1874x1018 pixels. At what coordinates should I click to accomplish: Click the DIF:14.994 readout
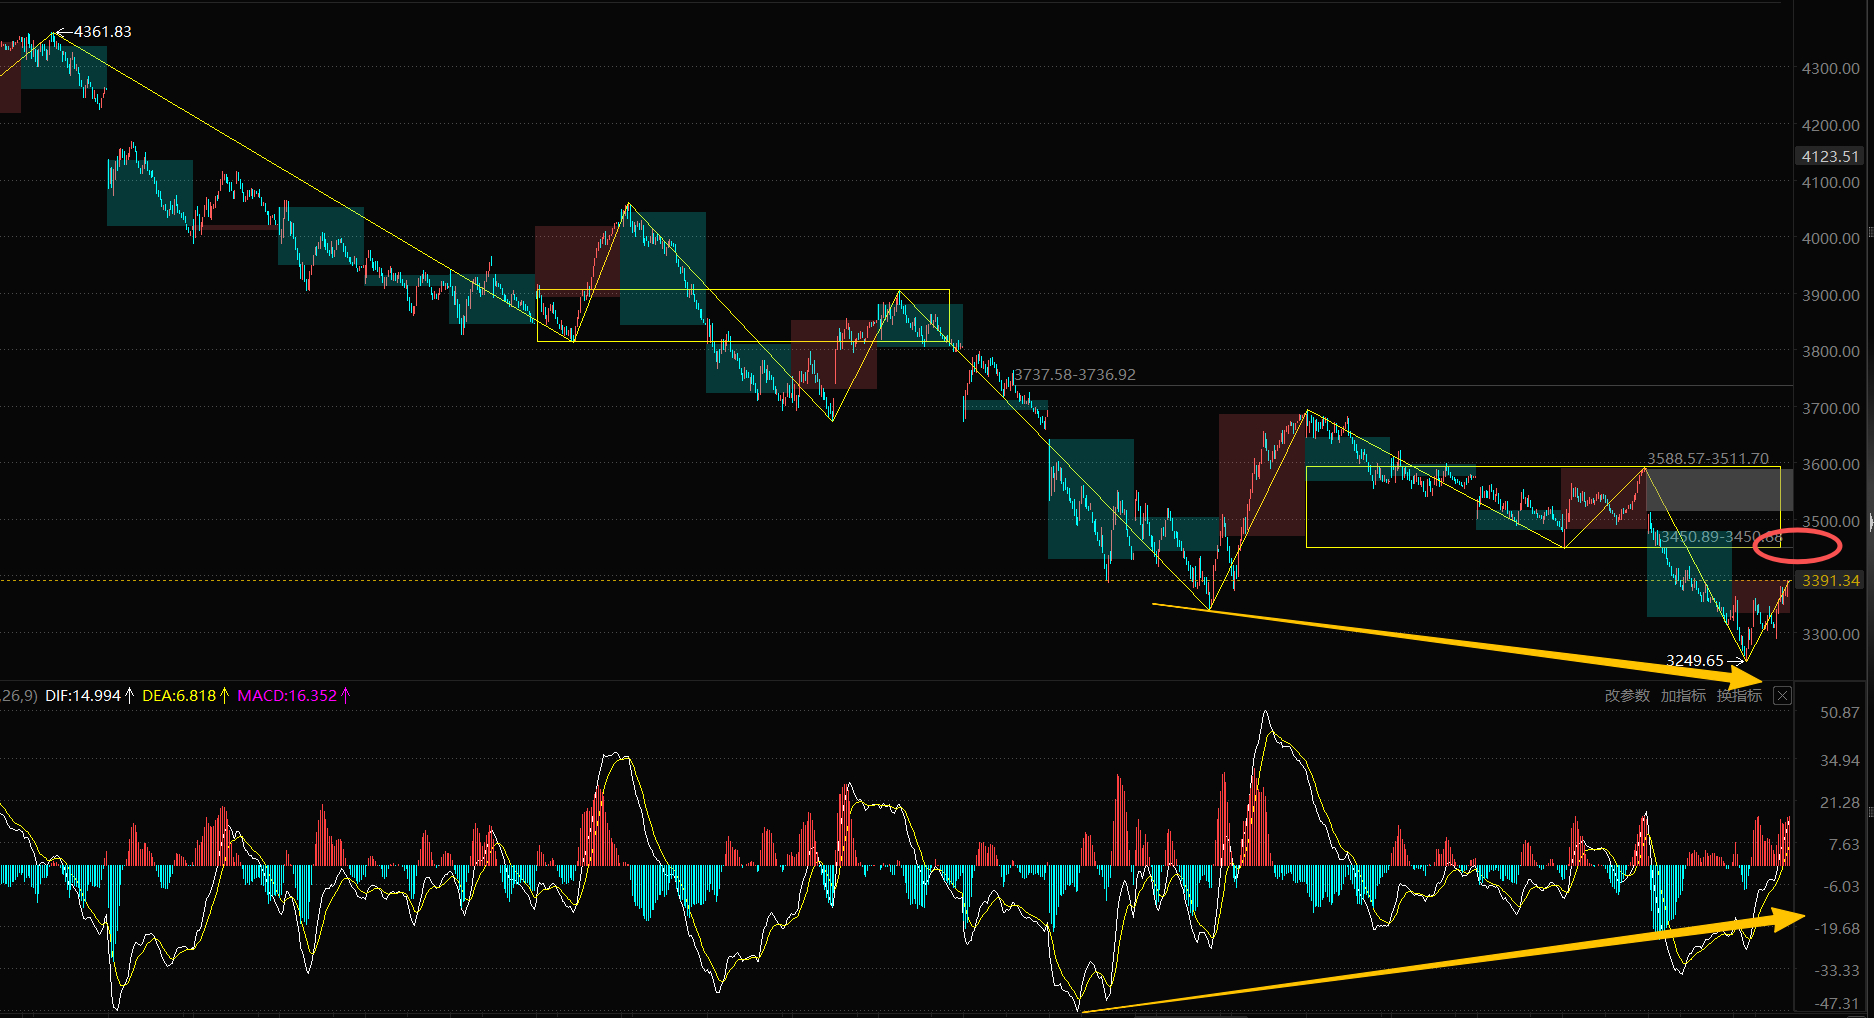(83, 696)
